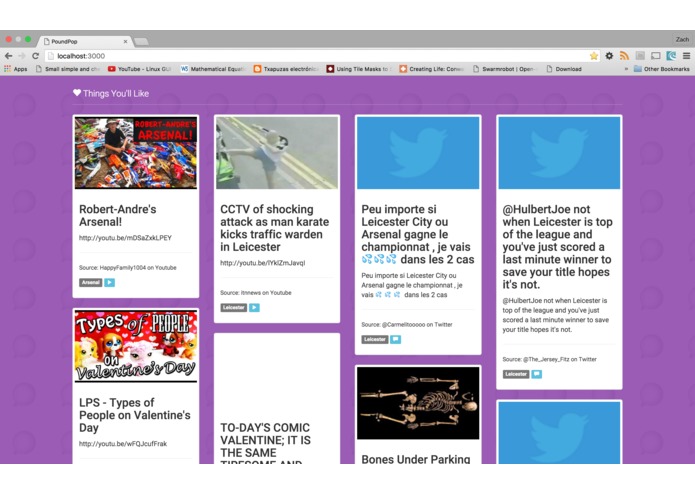695x494 pixels.
Task: Open a new tab button
Action: click(x=141, y=42)
